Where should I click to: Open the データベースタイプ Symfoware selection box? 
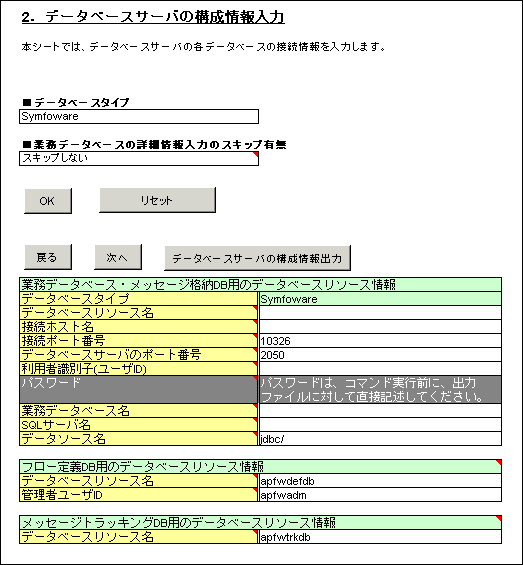(139, 116)
